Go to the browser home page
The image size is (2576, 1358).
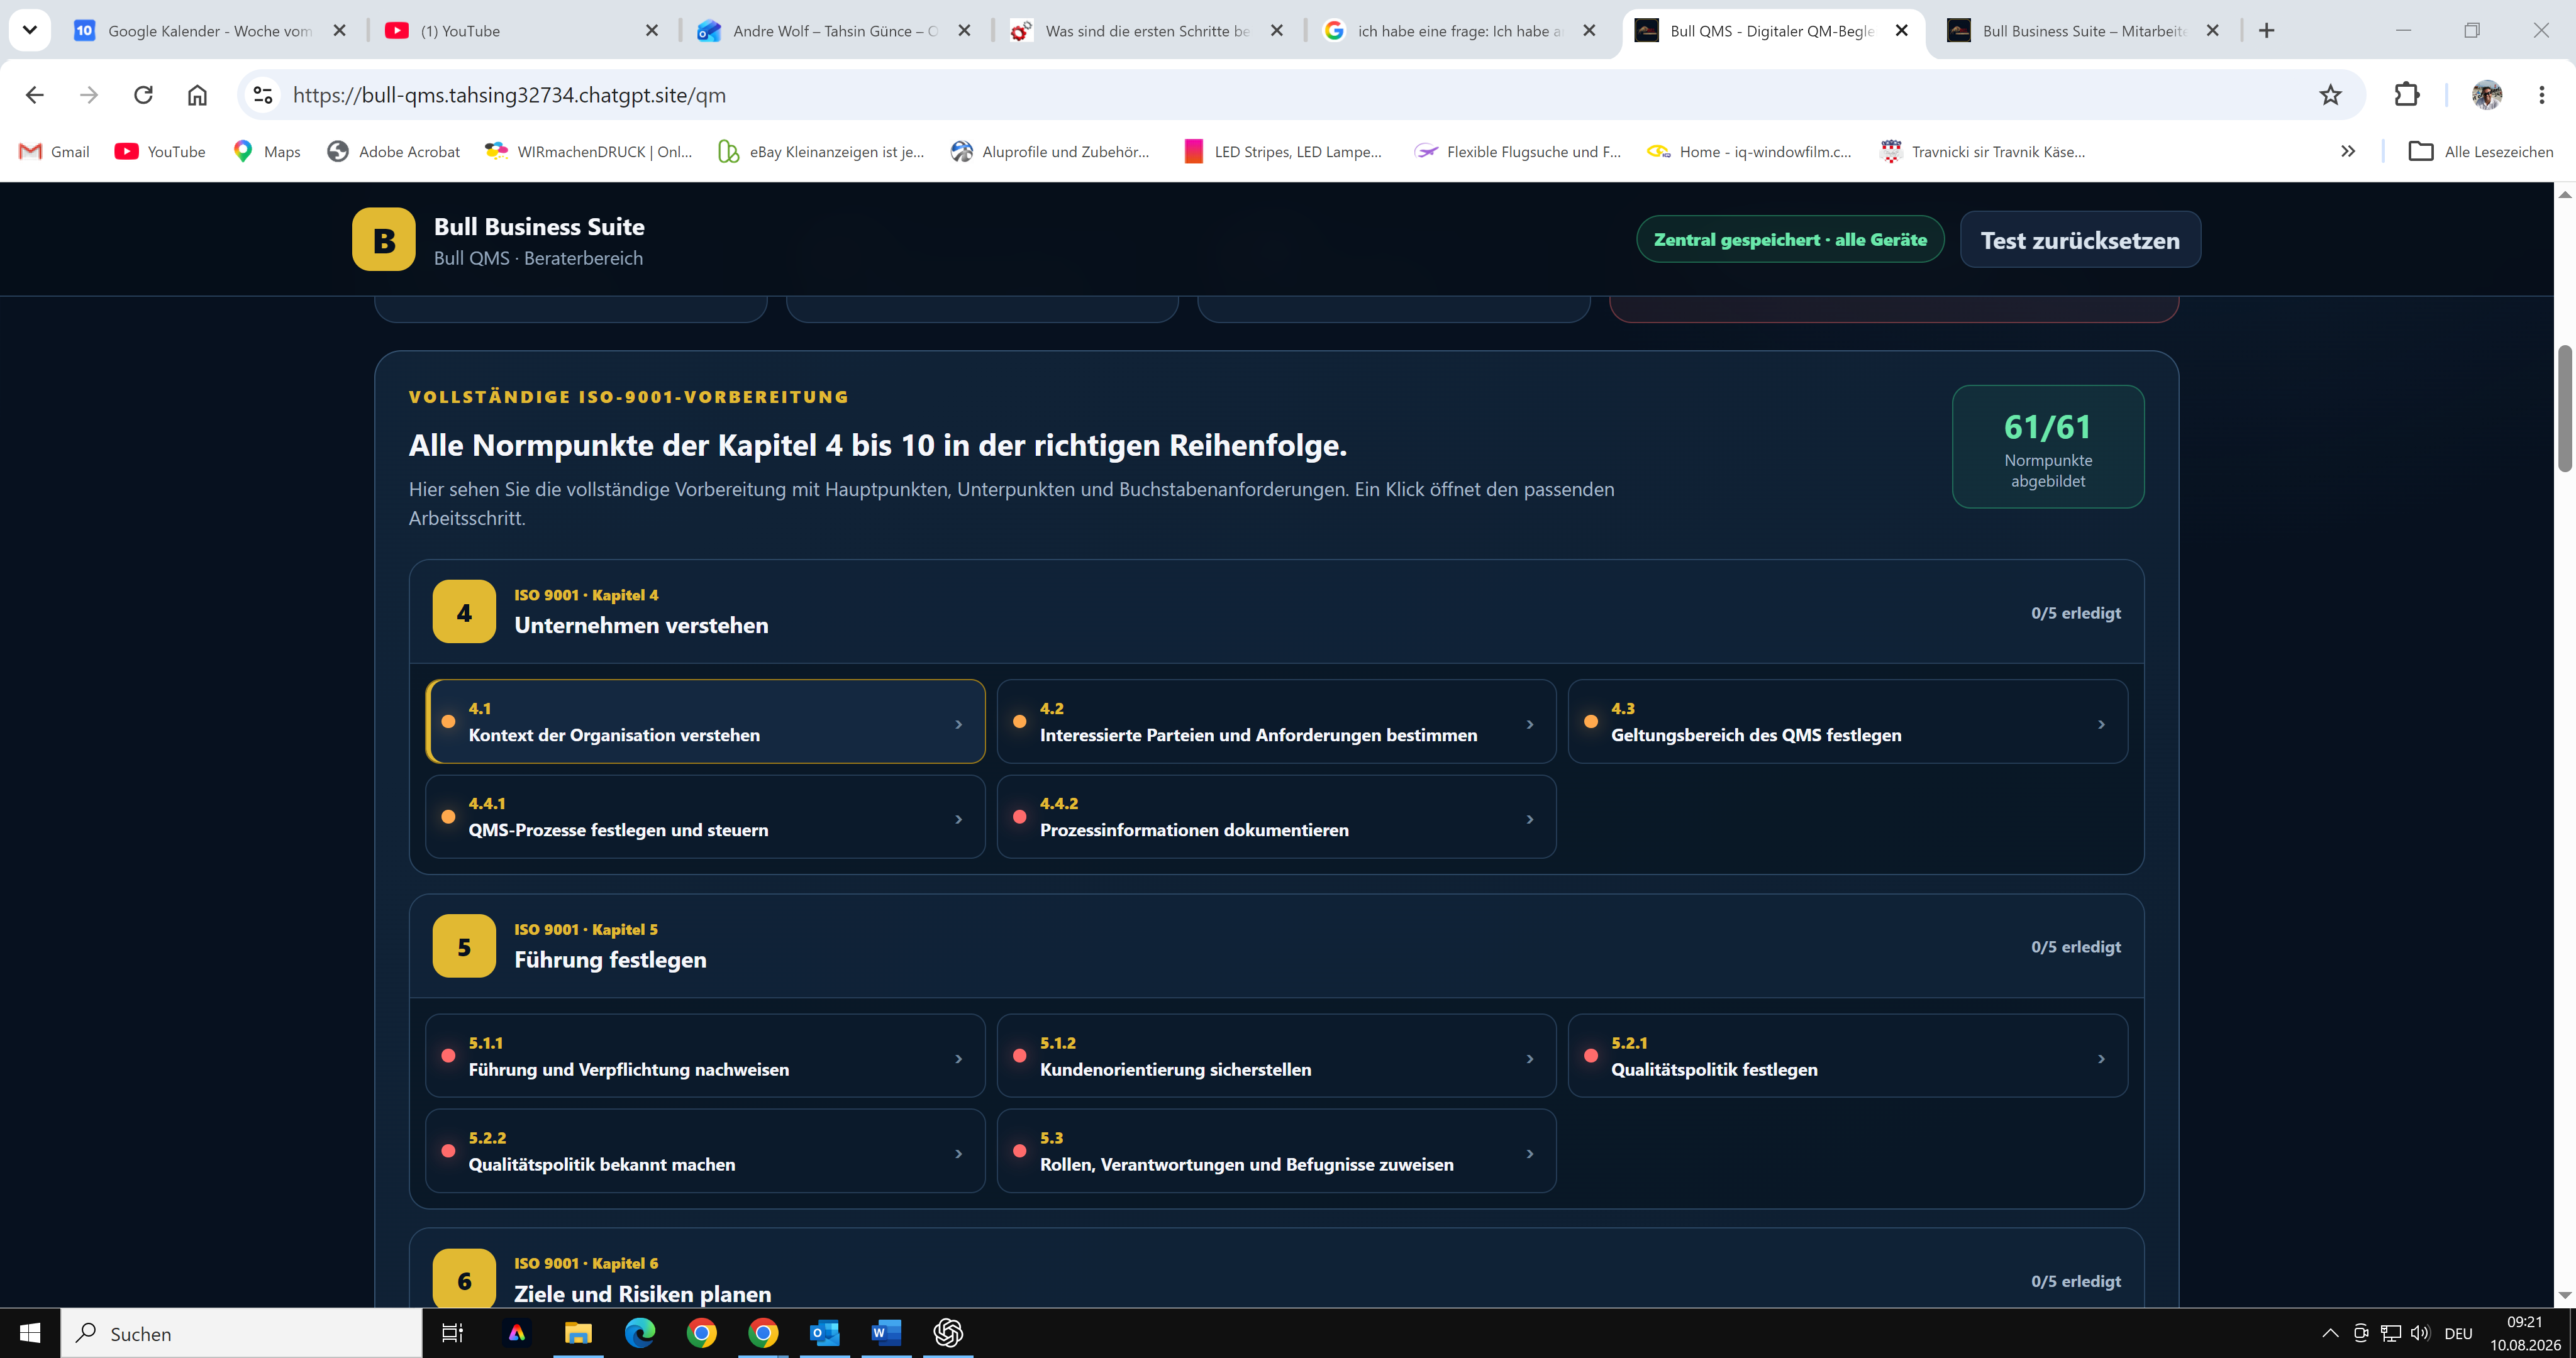(x=197, y=95)
